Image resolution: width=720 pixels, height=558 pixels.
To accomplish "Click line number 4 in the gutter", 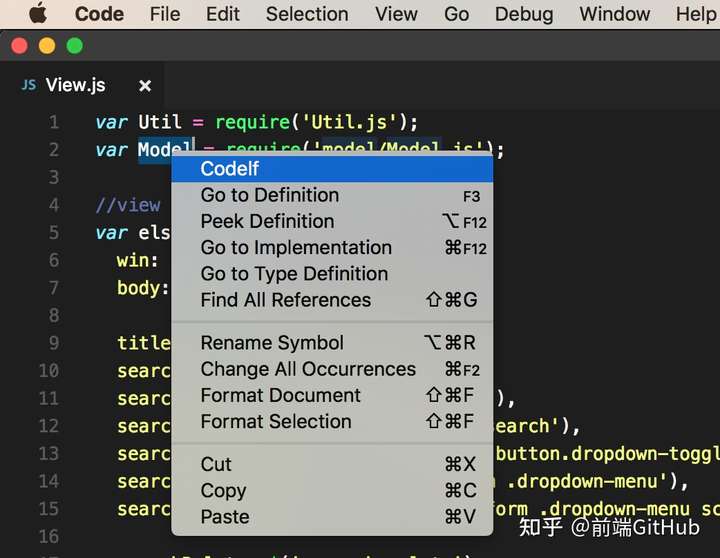I will click(x=54, y=205).
